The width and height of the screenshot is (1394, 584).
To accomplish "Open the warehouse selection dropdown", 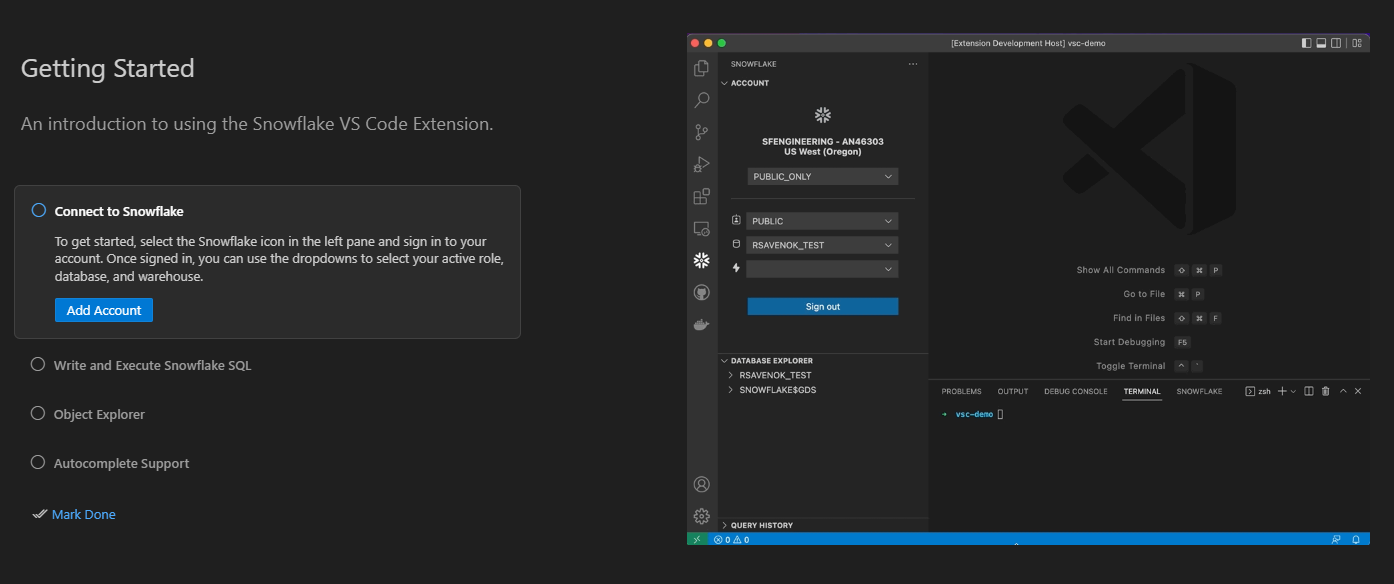I will [821, 268].
